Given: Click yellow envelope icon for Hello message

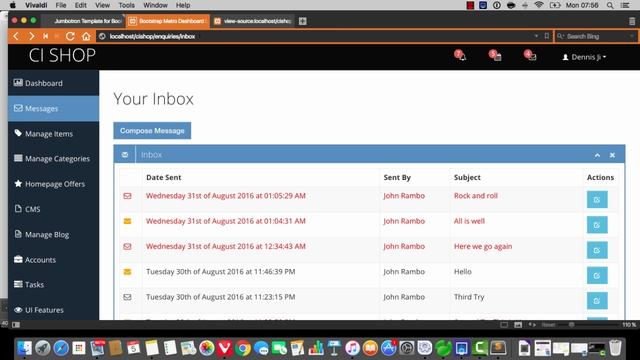Looking at the screenshot, I should click(x=127, y=272).
